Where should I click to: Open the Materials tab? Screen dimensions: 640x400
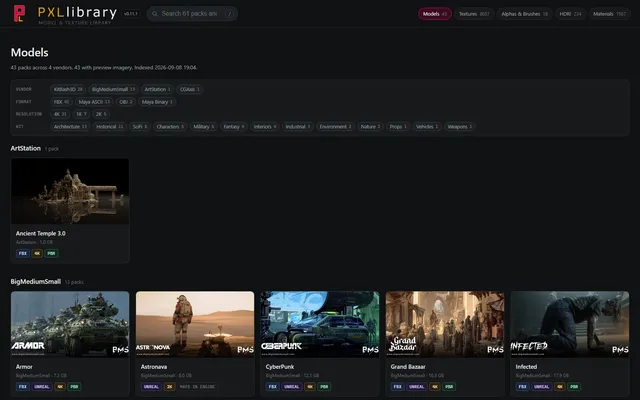pos(609,14)
